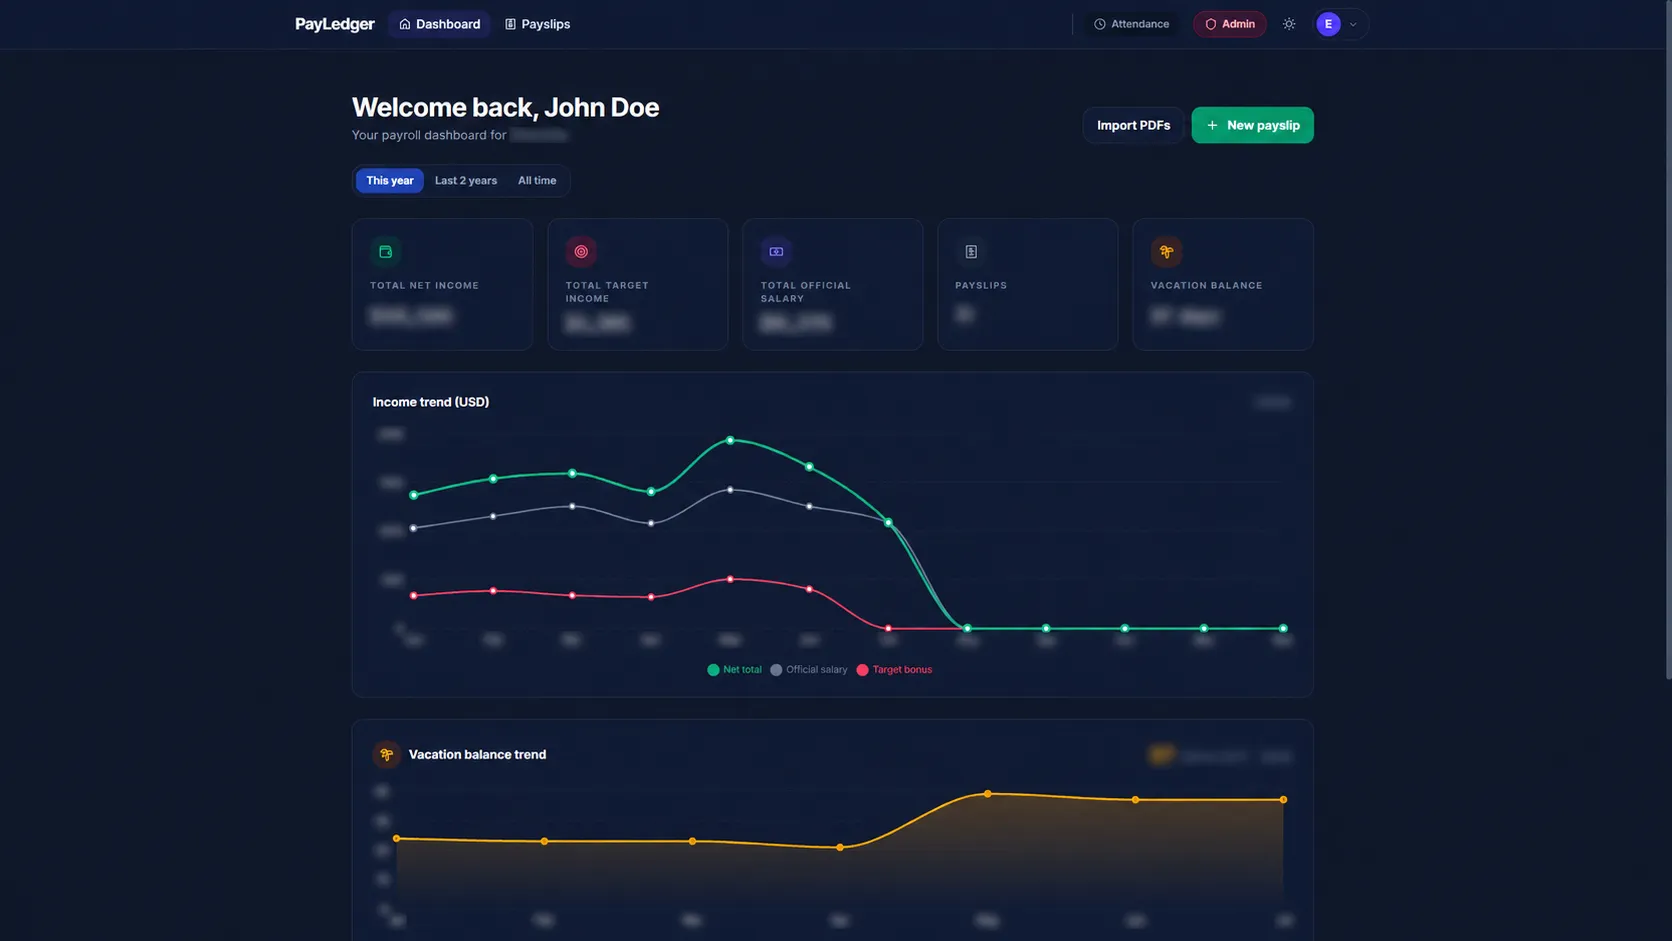Click the document icon on Payslips card
The image size is (1672, 941).
[x=971, y=252]
